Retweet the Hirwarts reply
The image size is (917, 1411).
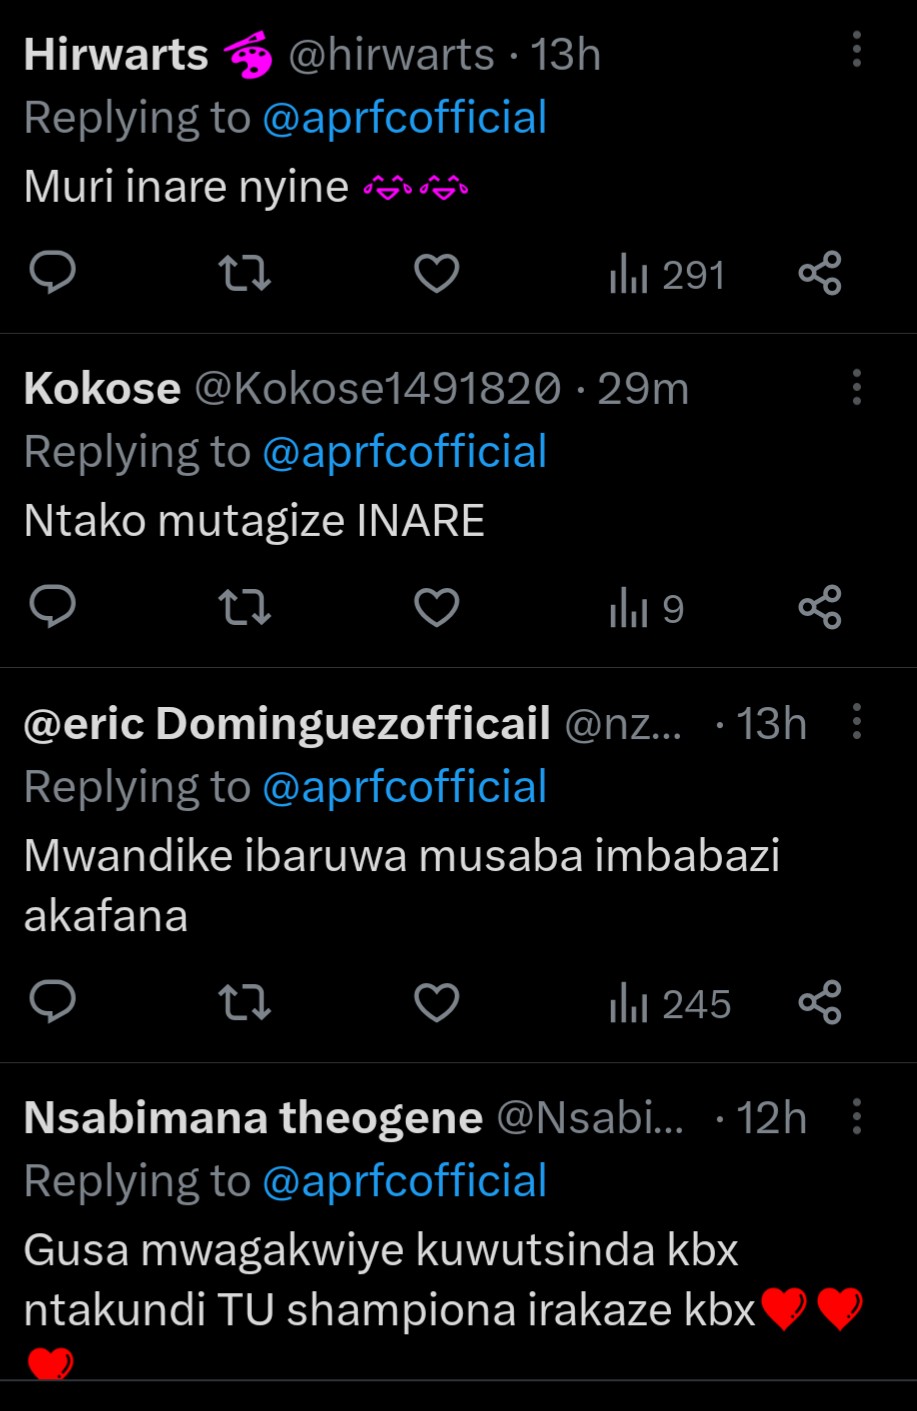click(244, 273)
